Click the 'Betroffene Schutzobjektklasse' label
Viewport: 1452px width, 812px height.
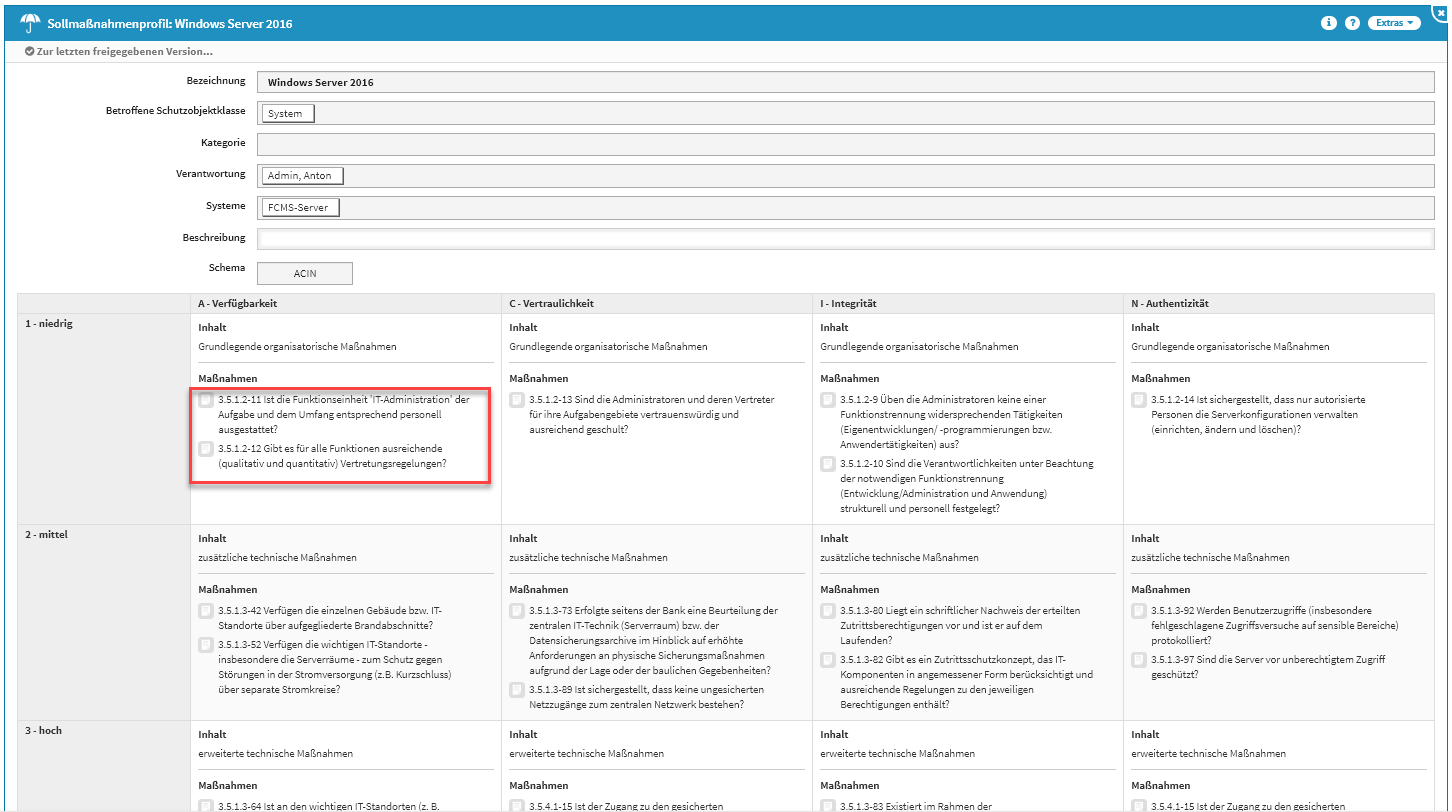click(176, 110)
